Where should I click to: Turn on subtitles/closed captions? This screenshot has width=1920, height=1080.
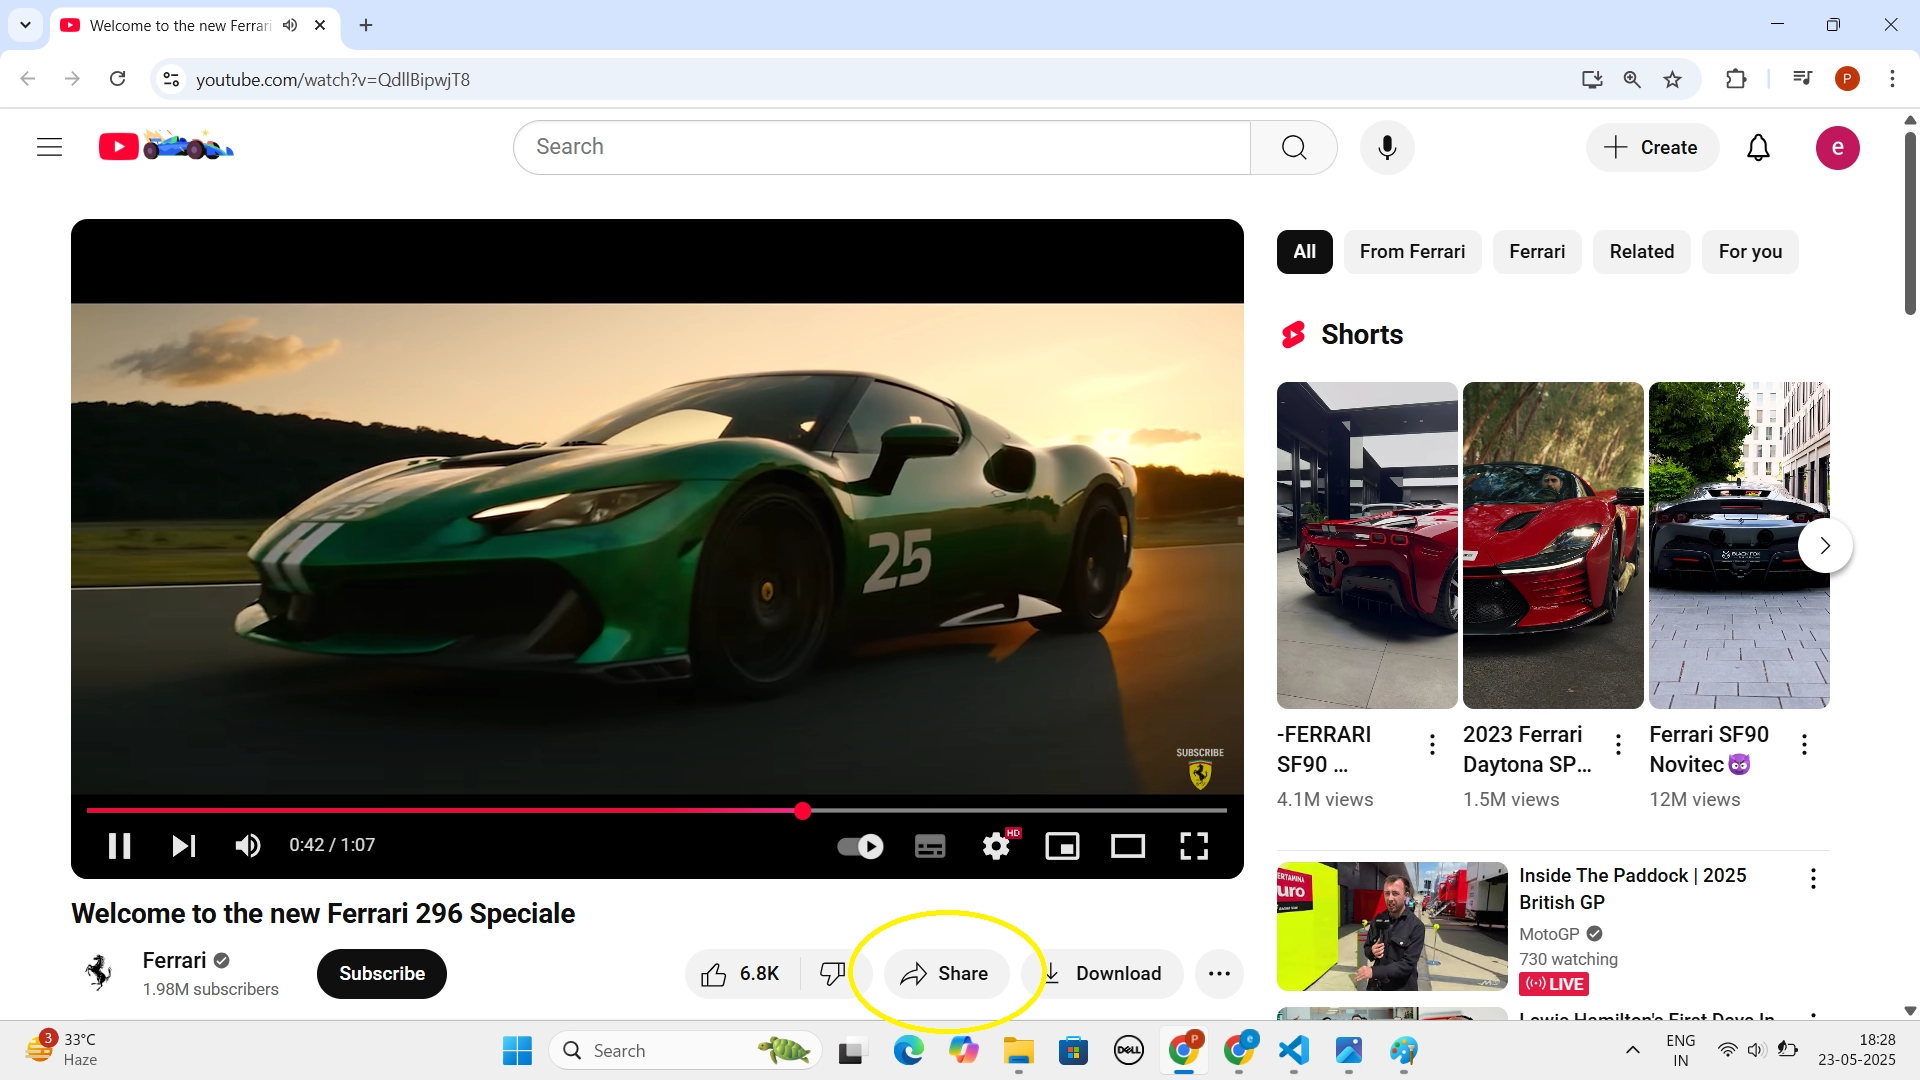930,847
